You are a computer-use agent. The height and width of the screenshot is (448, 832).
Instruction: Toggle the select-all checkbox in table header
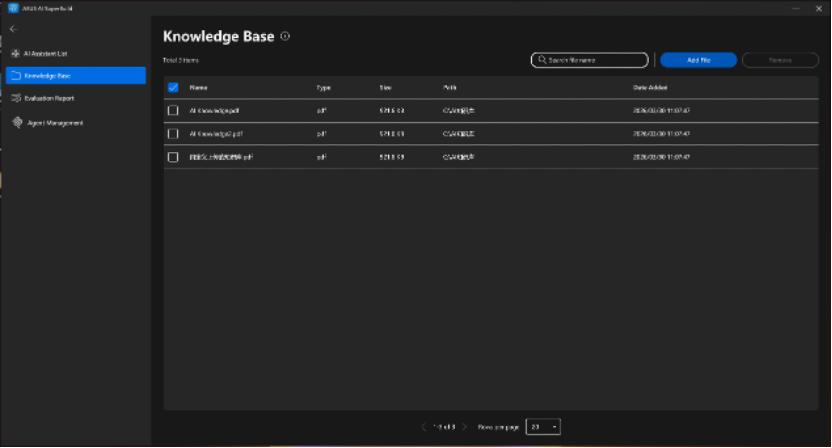point(173,88)
